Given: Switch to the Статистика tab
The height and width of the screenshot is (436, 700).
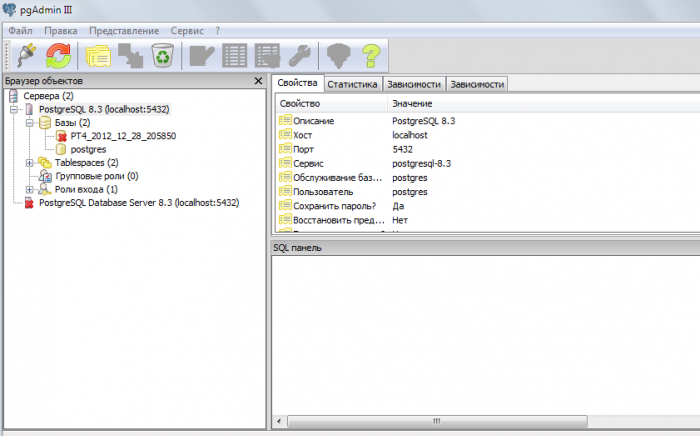Looking at the screenshot, I should (x=352, y=84).
